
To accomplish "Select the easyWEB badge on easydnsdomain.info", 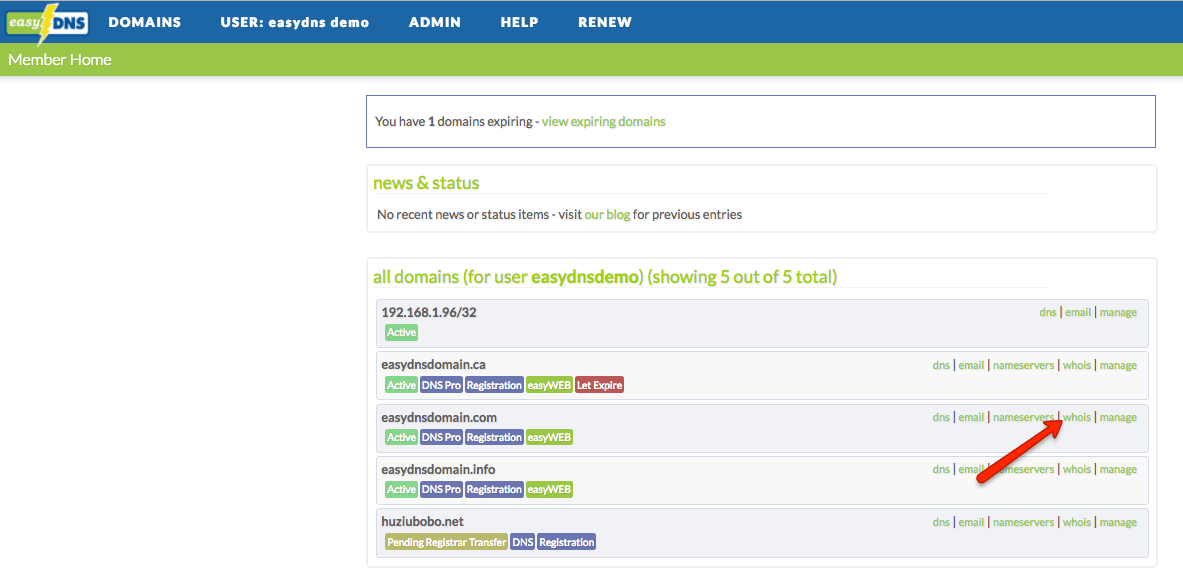I will (x=549, y=489).
